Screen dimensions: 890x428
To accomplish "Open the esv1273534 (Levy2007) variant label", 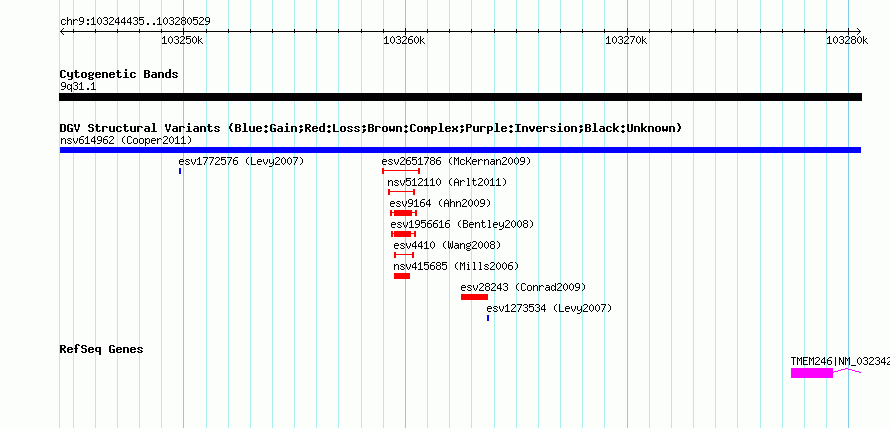I will (x=549, y=308).
